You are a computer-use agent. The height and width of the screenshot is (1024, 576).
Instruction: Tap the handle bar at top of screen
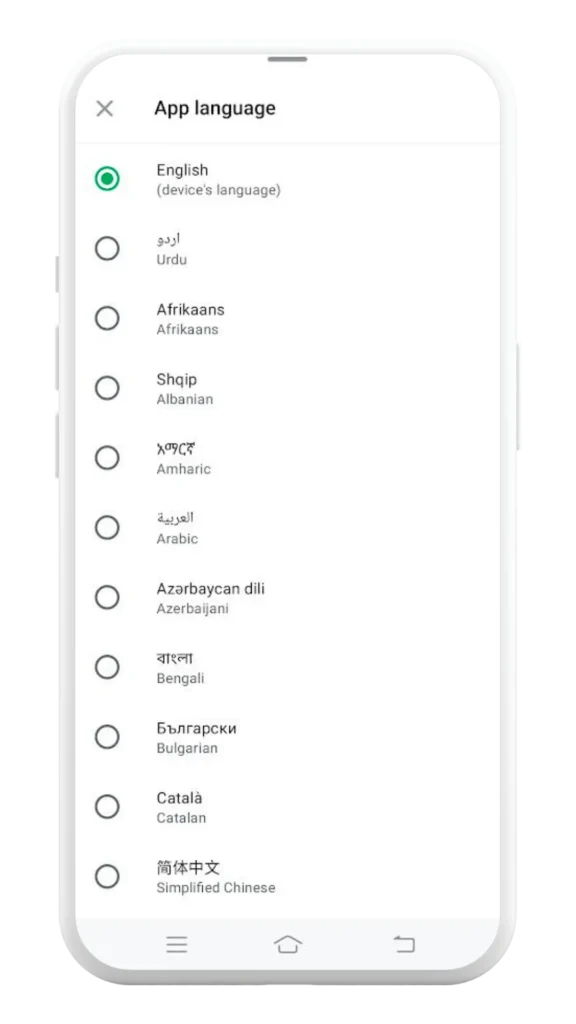tap(288, 60)
